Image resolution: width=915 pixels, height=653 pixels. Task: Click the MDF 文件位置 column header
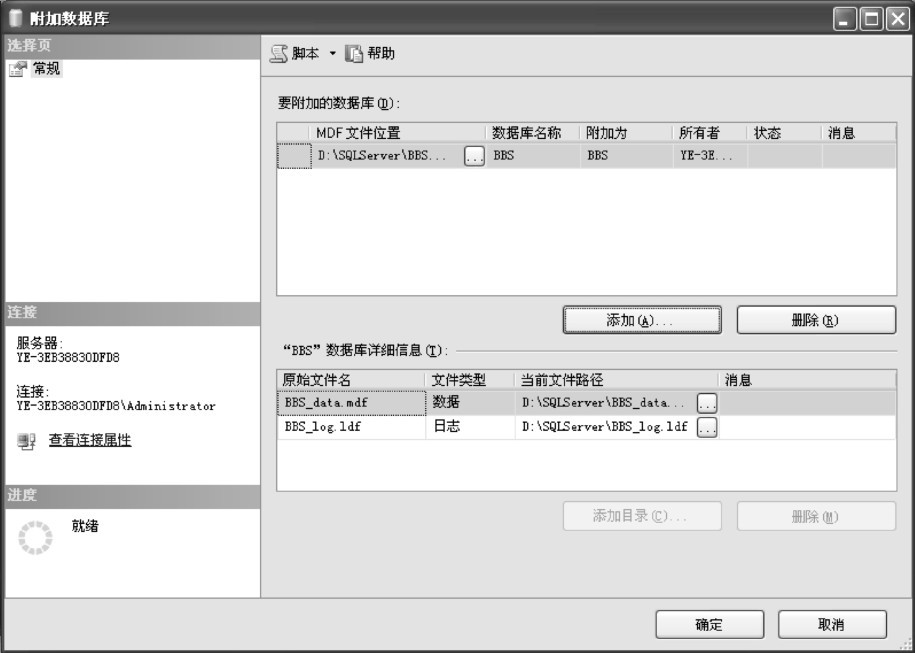coord(399,133)
